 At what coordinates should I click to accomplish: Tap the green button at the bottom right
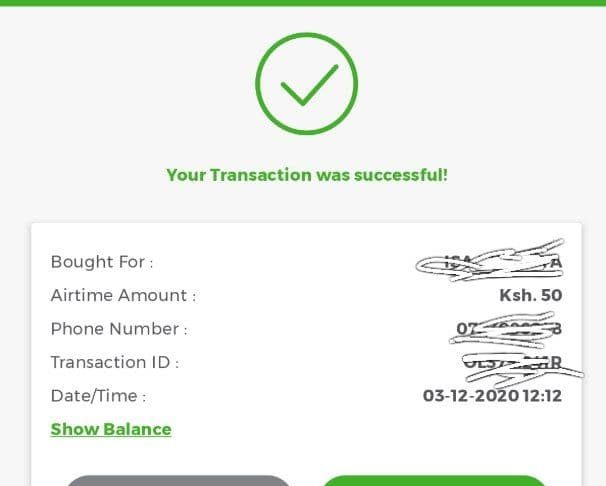434,481
